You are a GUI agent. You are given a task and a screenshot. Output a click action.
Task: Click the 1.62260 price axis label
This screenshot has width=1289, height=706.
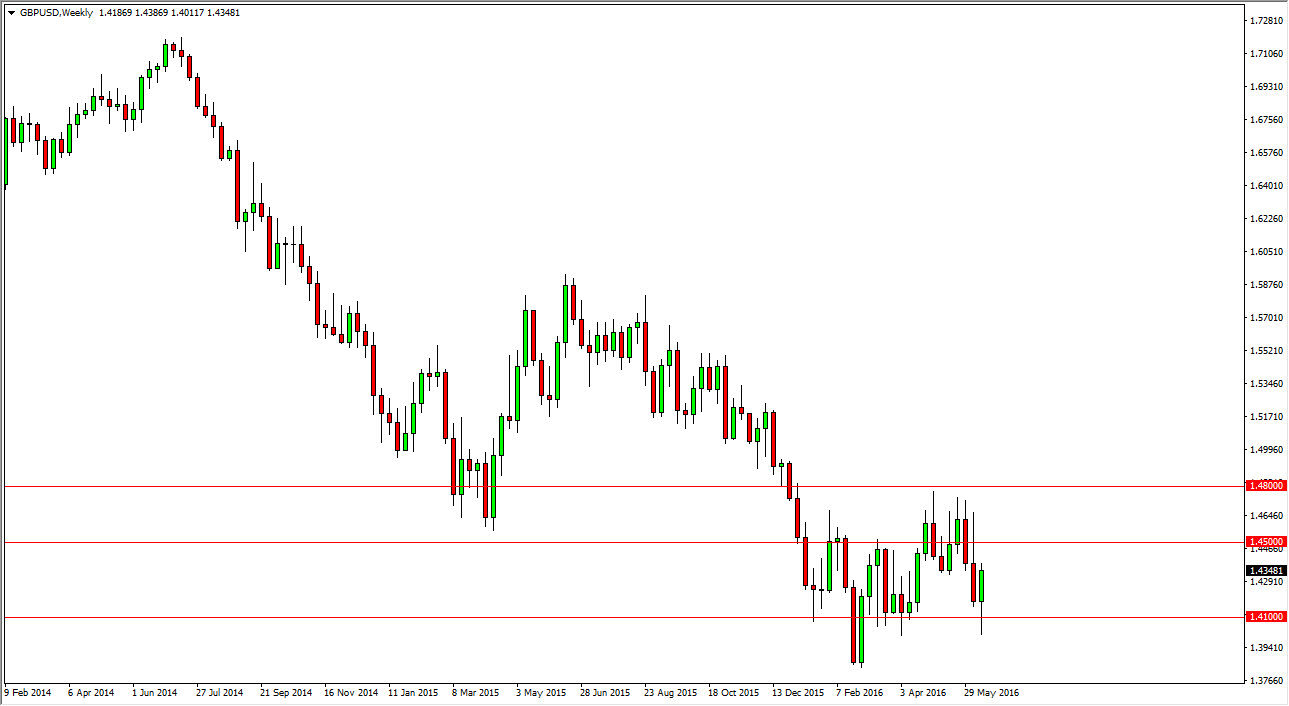(1266, 218)
